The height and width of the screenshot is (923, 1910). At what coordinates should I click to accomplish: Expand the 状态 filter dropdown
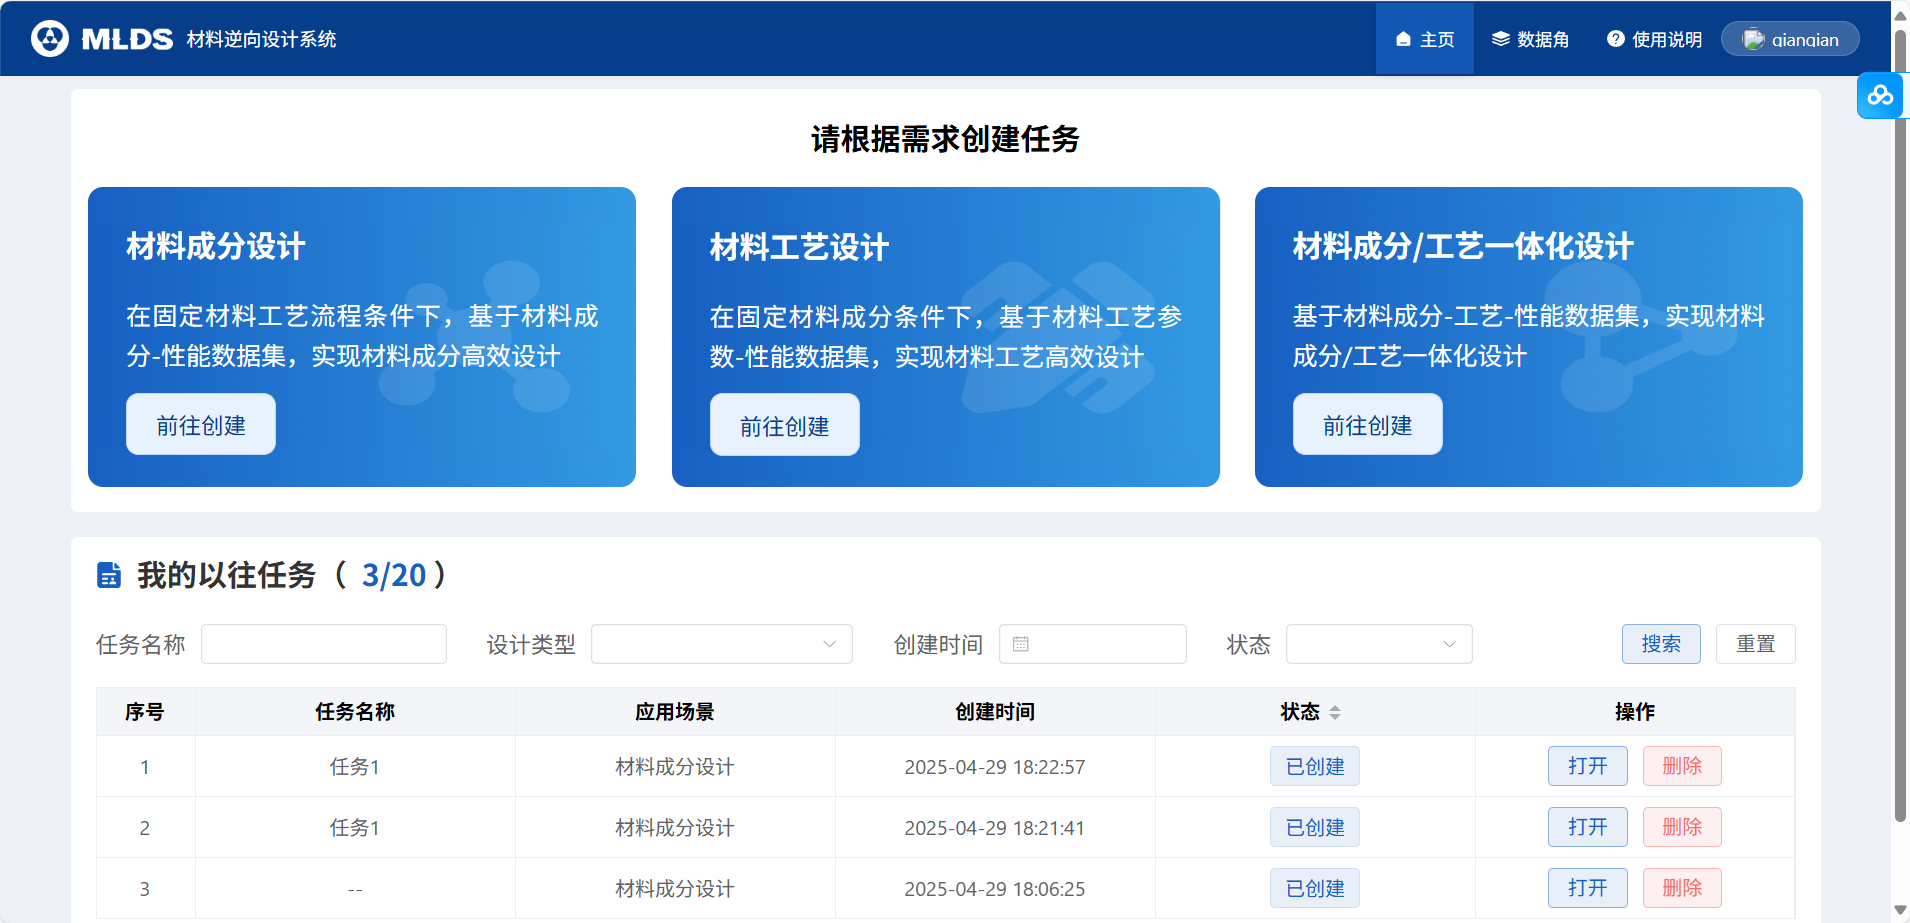1378,645
